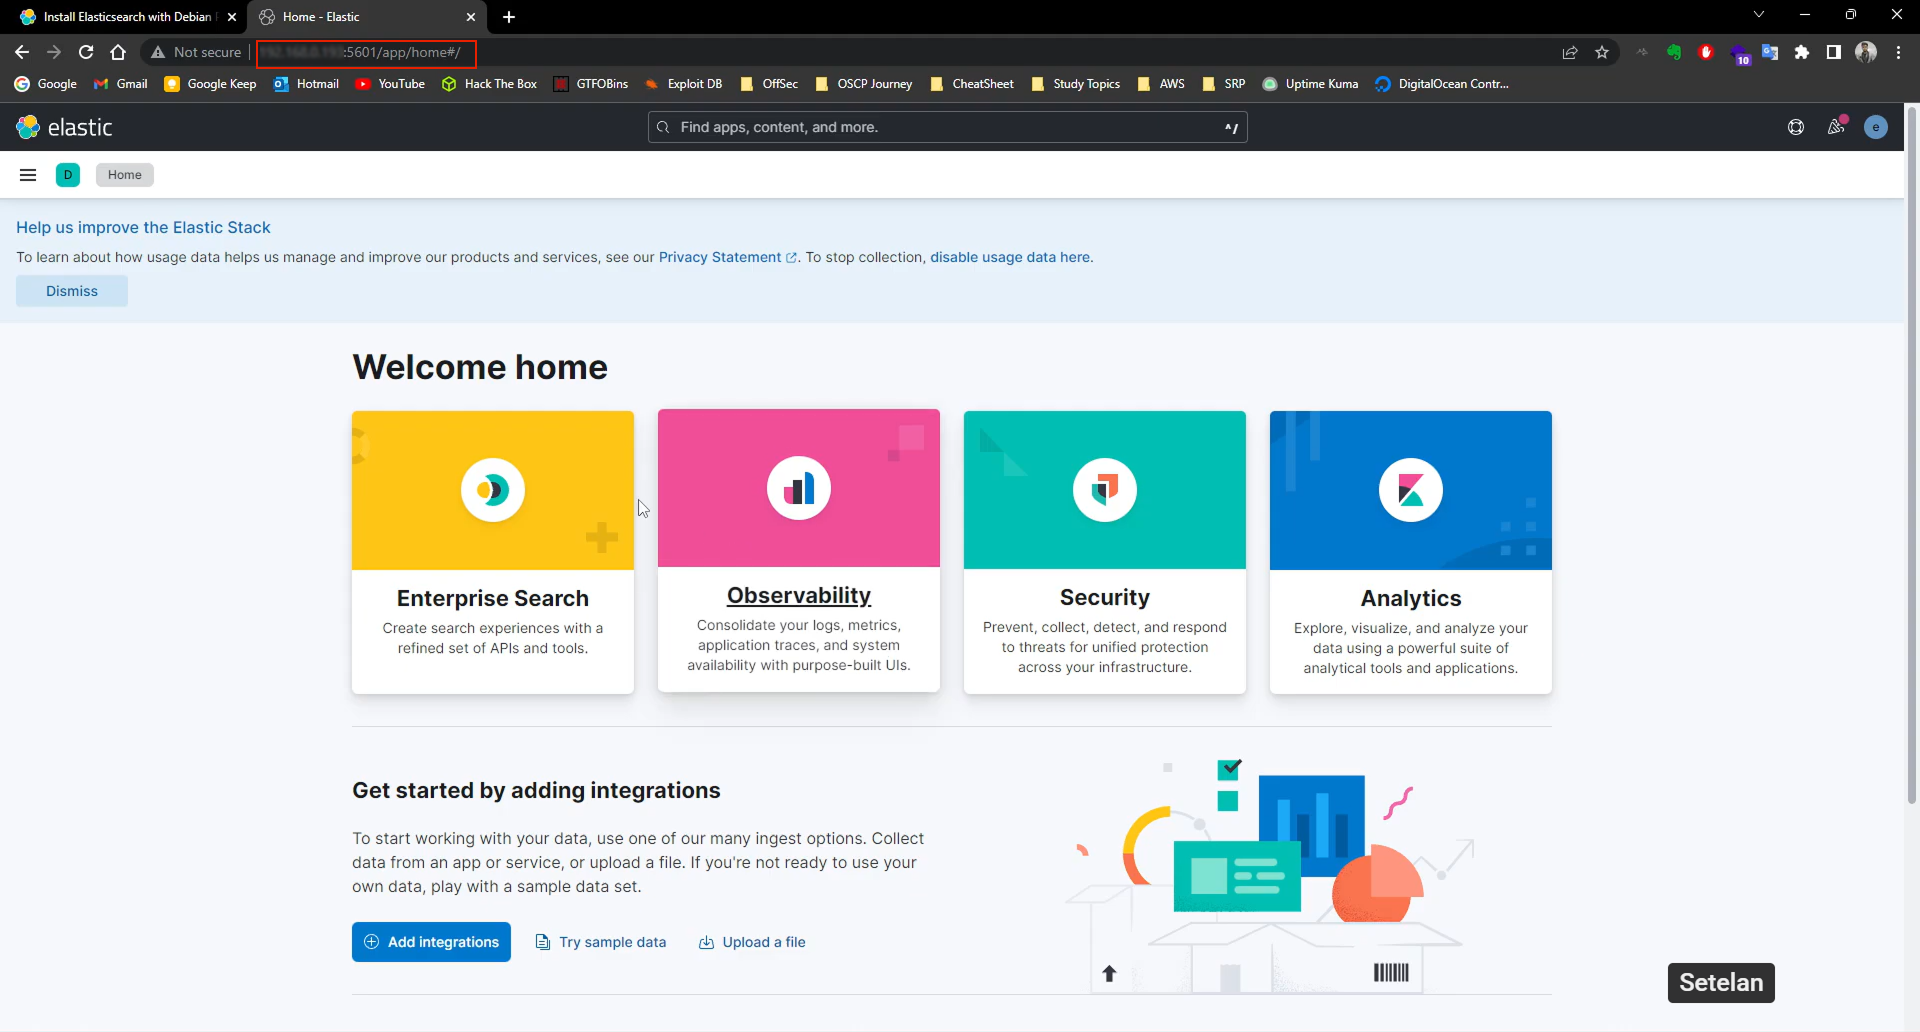Image resolution: width=1920 pixels, height=1032 pixels.
Task: Switch to the Home breadcrumb tab
Action: 124,174
